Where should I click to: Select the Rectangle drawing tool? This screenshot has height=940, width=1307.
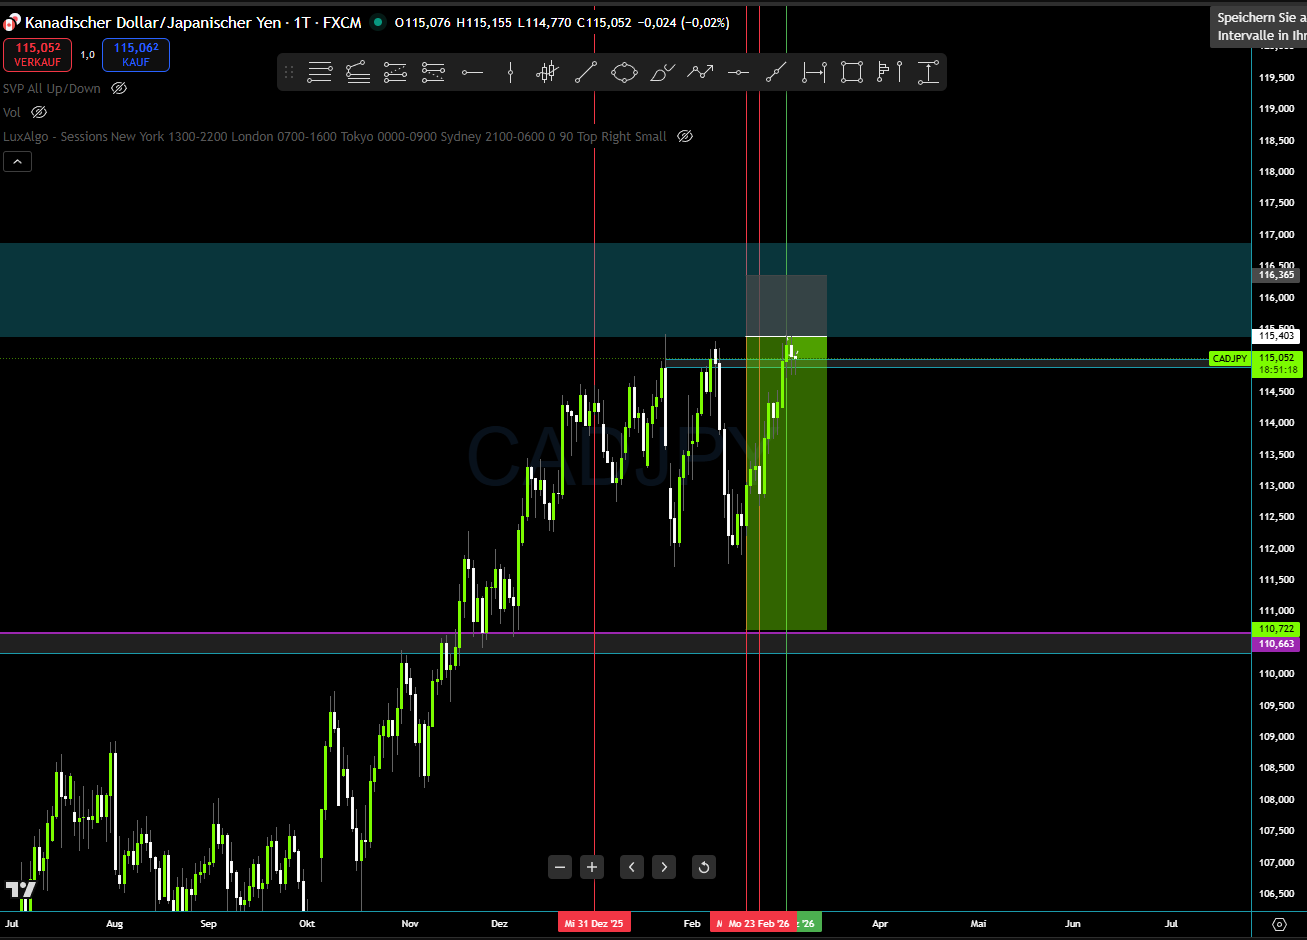(851, 72)
